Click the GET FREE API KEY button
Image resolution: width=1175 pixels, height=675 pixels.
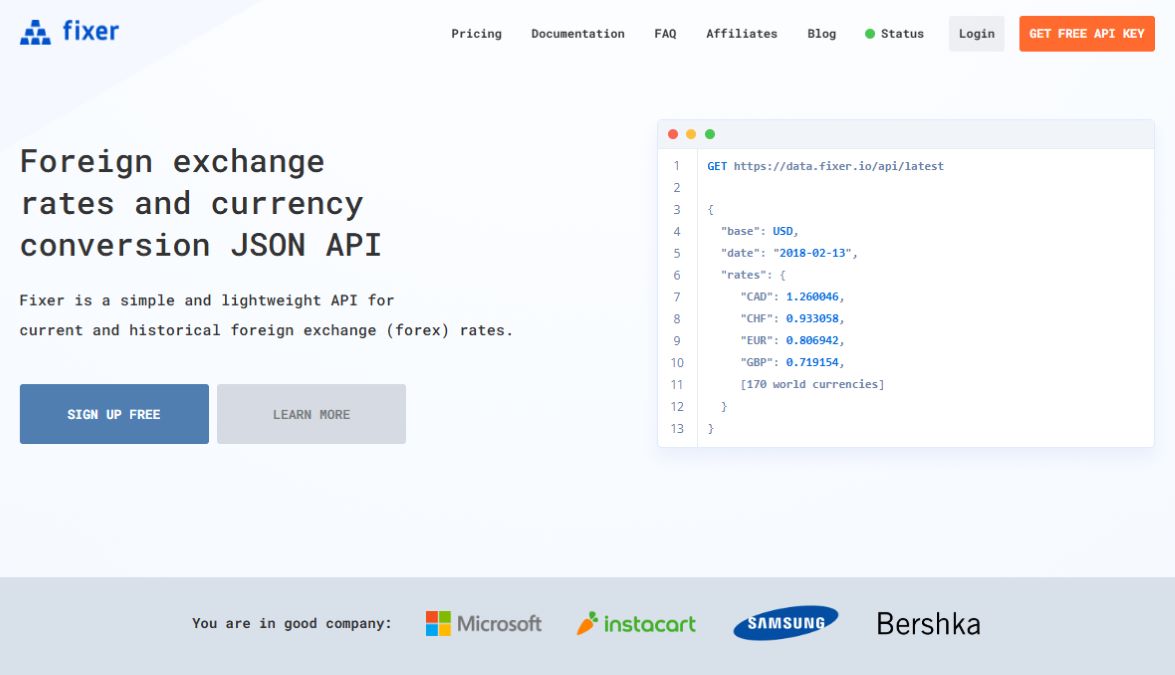[1086, 33]
